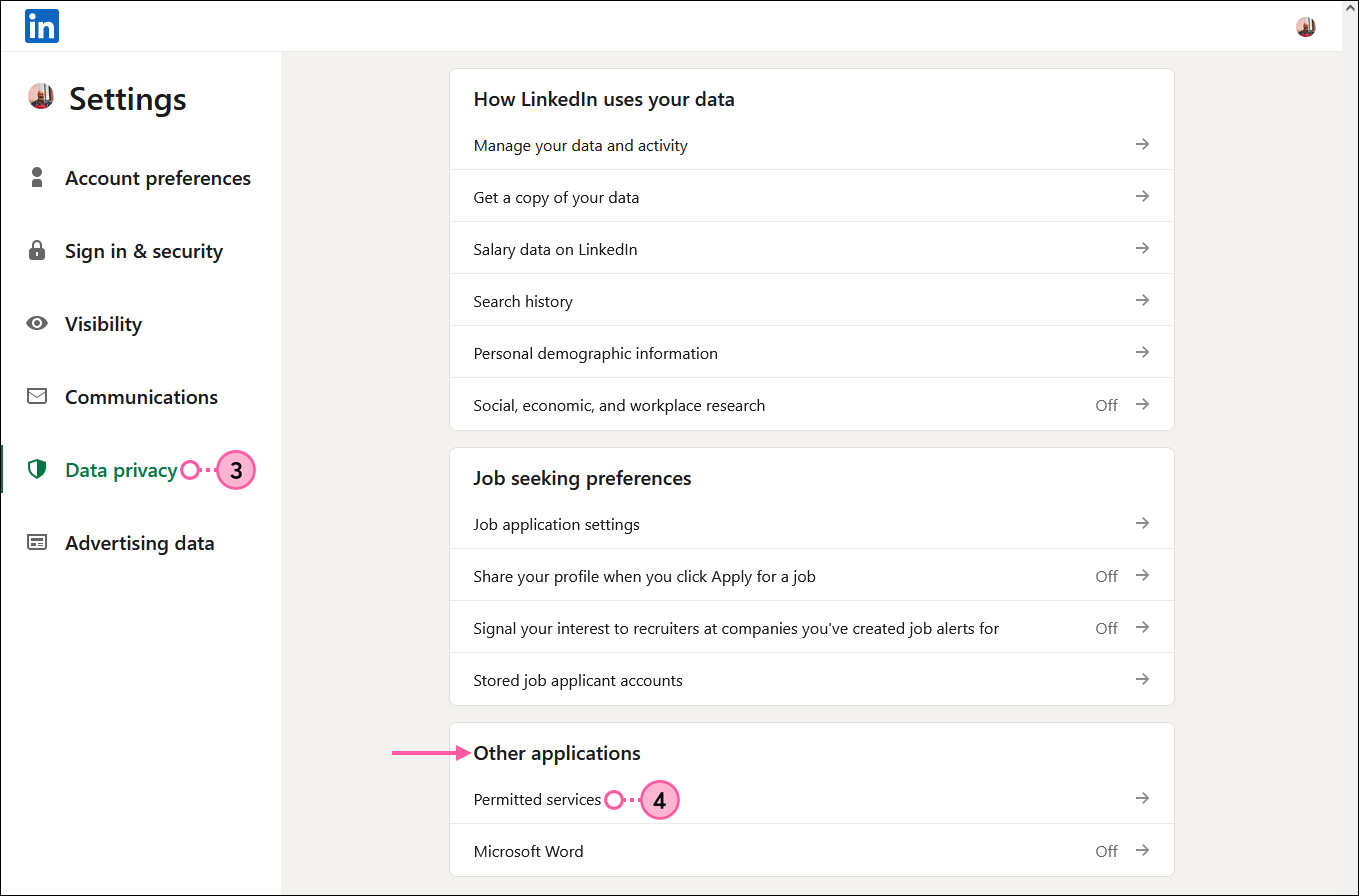Screen dimensions: 1359x896
Task: Open Social, economic, and workplace research
Action: [x=812, y=405]
